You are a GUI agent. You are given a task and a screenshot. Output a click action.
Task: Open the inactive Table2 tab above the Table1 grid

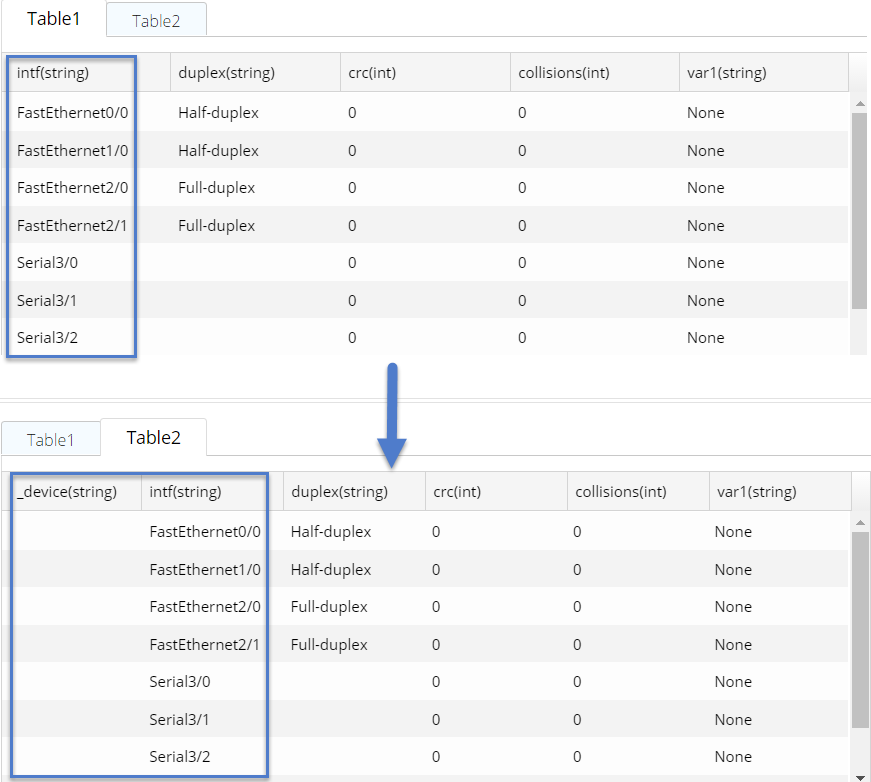click(156, 21)
